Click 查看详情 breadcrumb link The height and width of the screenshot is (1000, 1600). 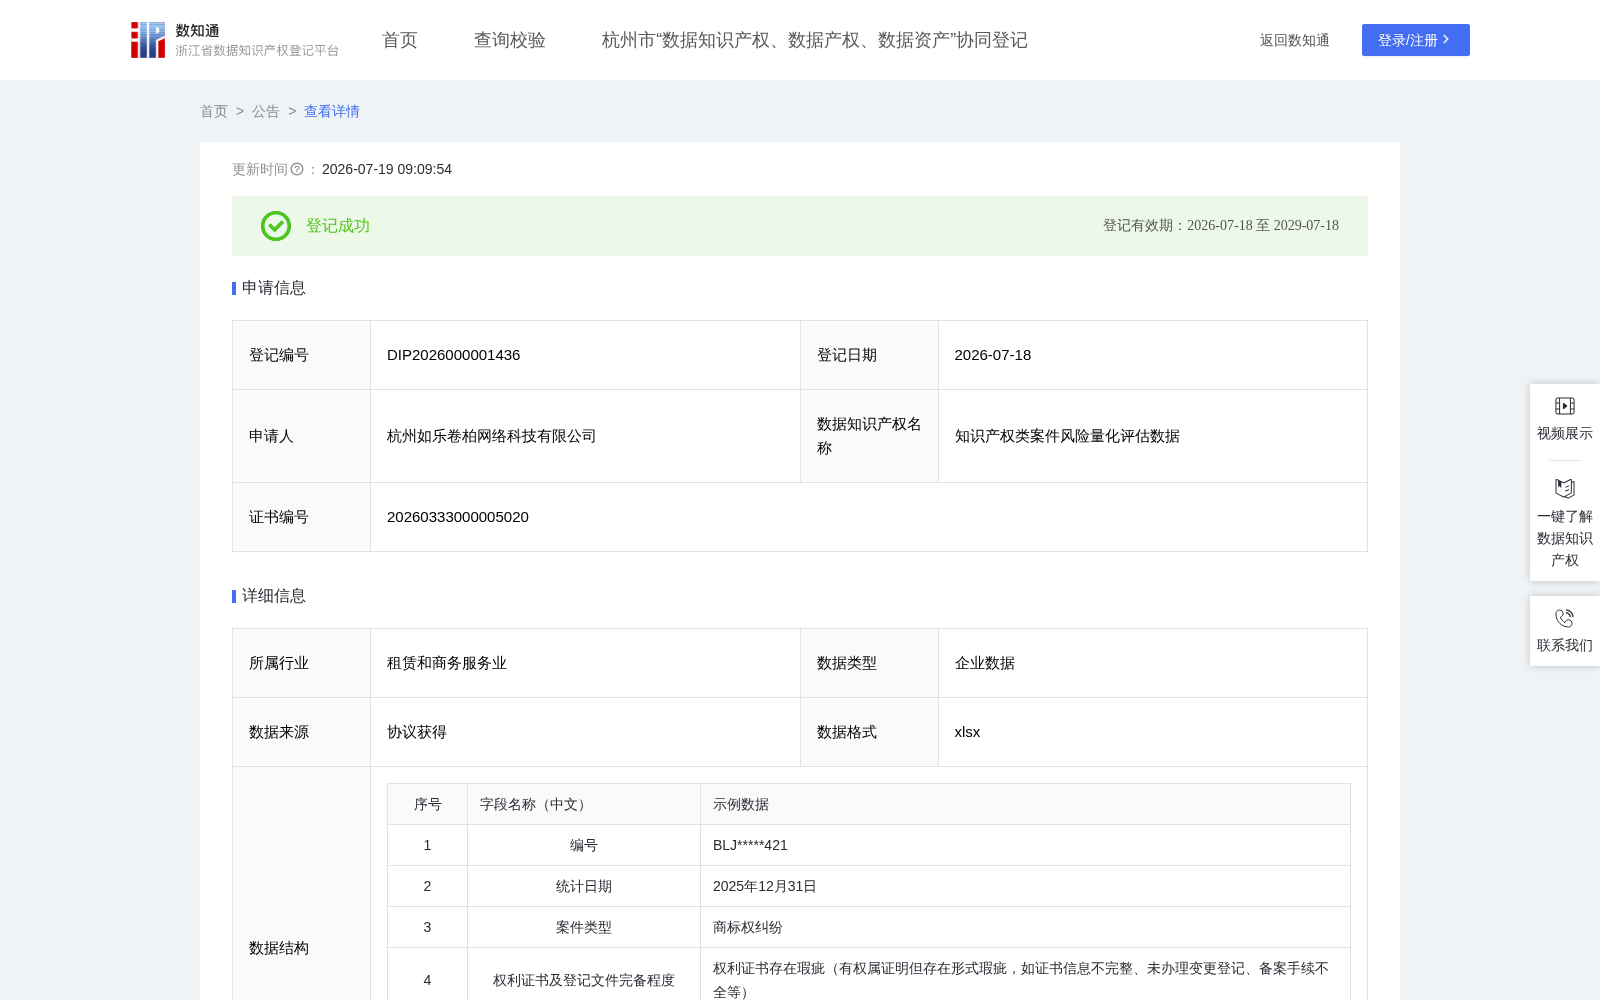click(x=332, y=111)
